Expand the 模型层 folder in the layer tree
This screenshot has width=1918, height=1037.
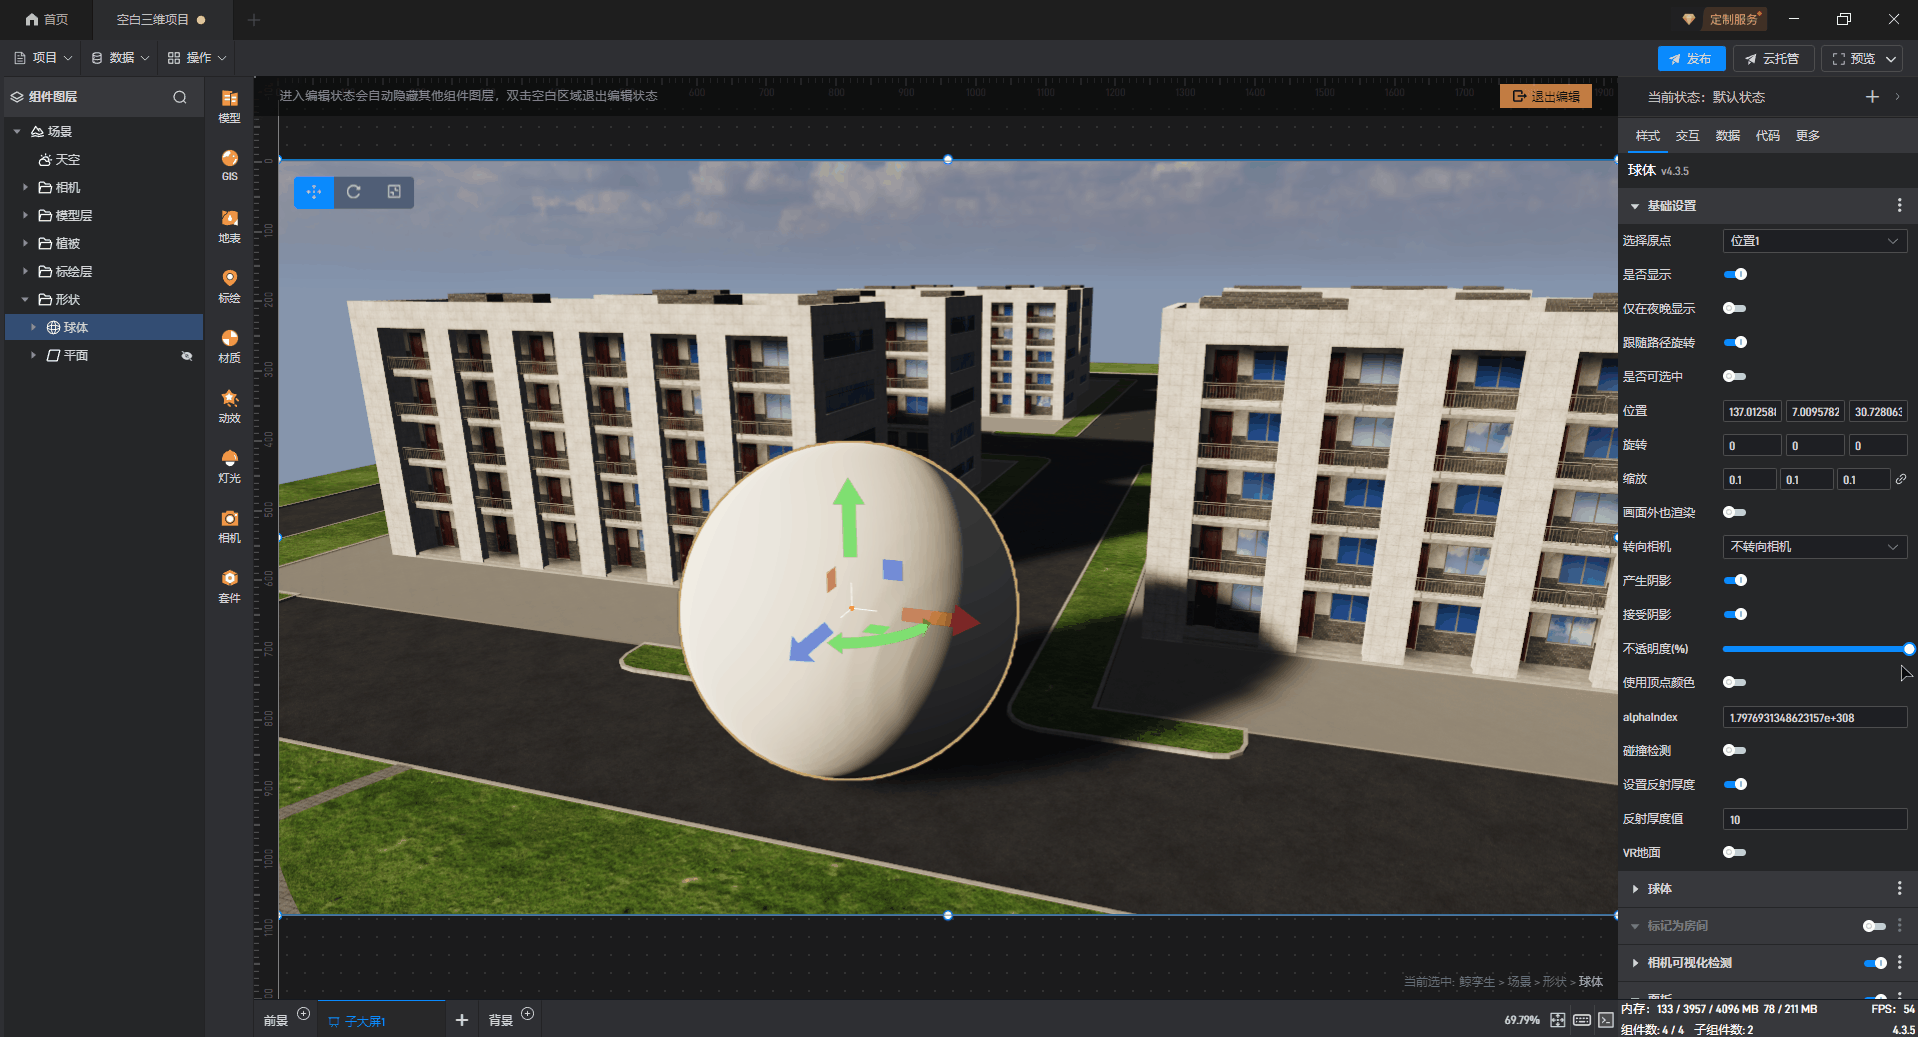(25, 215)
